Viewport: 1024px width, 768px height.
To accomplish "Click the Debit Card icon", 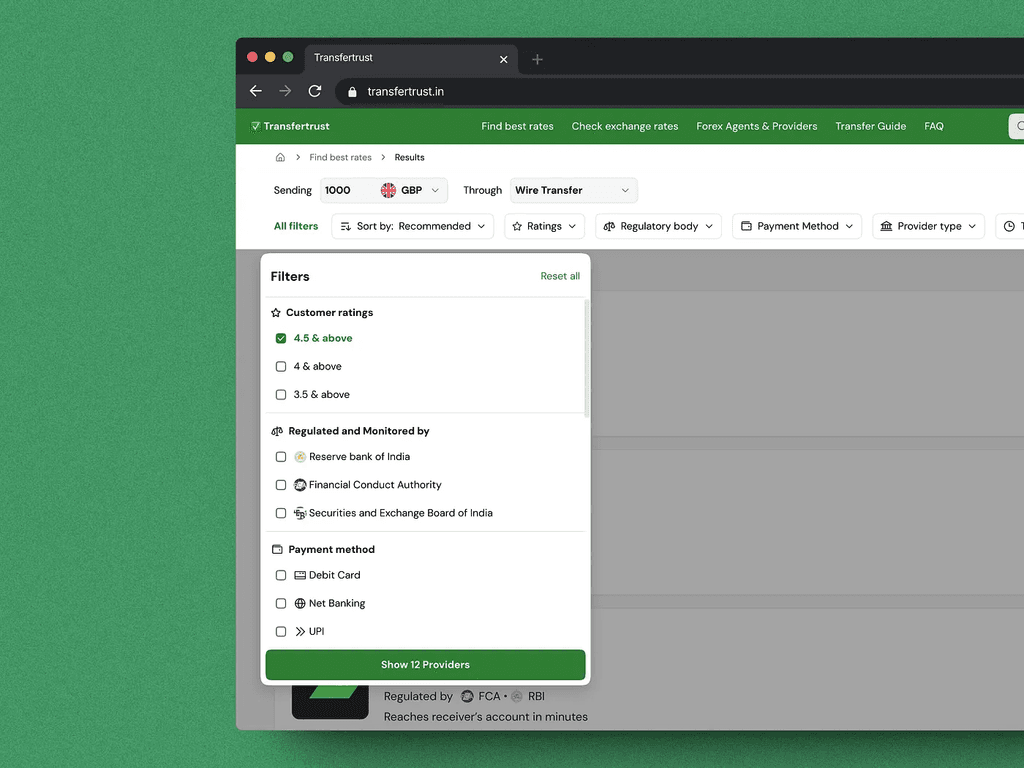I will tap(300, 575).
